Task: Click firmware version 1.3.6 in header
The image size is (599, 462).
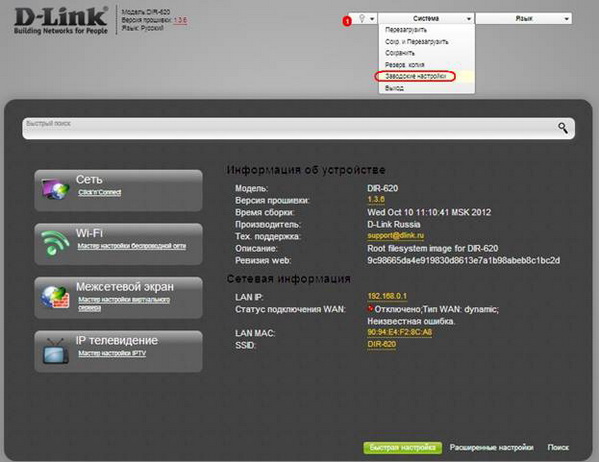Action: click(180, 20)
